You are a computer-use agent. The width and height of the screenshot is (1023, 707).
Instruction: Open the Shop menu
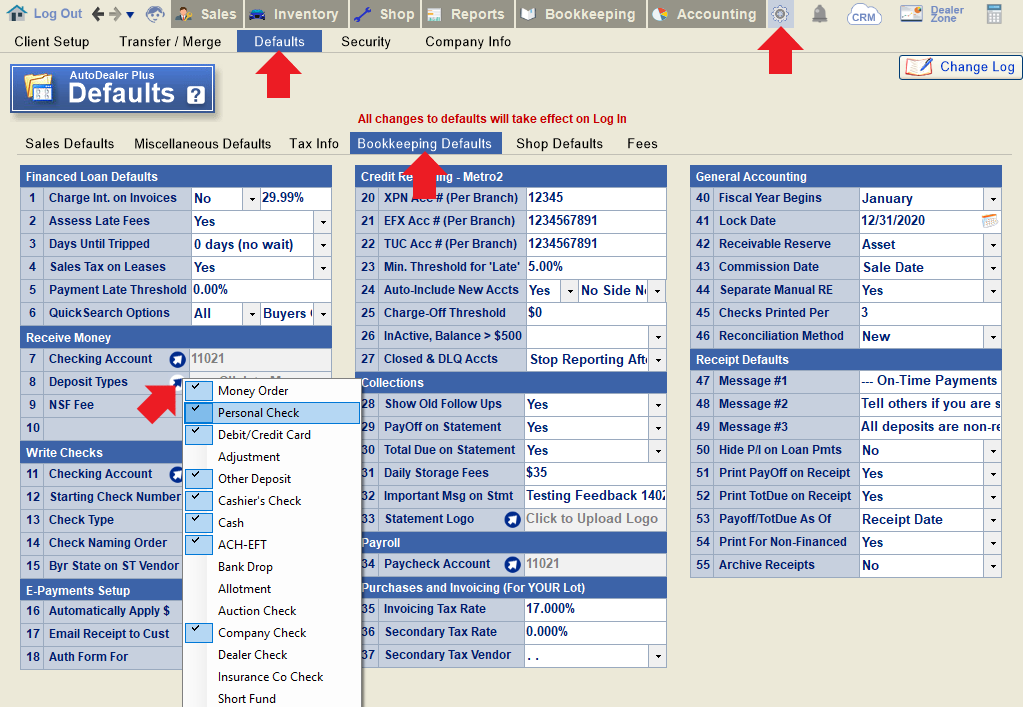(x=386, y=14)
